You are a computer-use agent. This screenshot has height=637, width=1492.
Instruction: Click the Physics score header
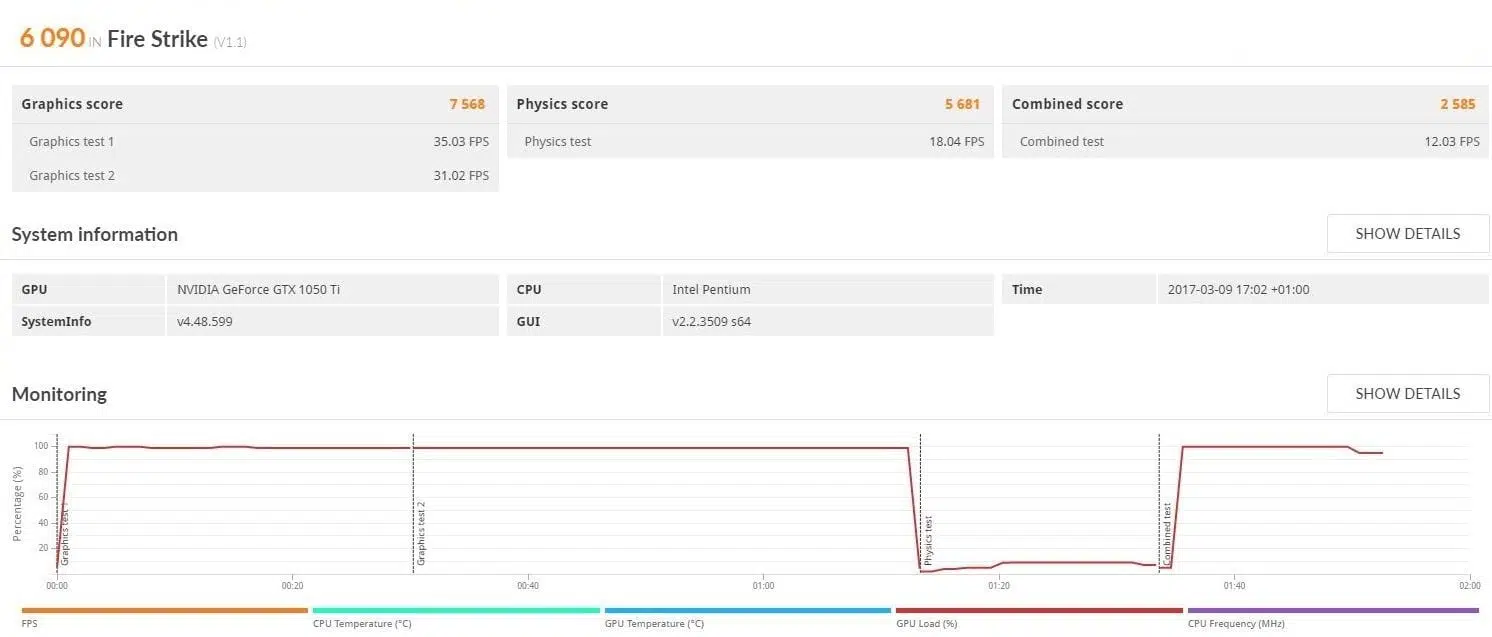[x=562, y=104]
